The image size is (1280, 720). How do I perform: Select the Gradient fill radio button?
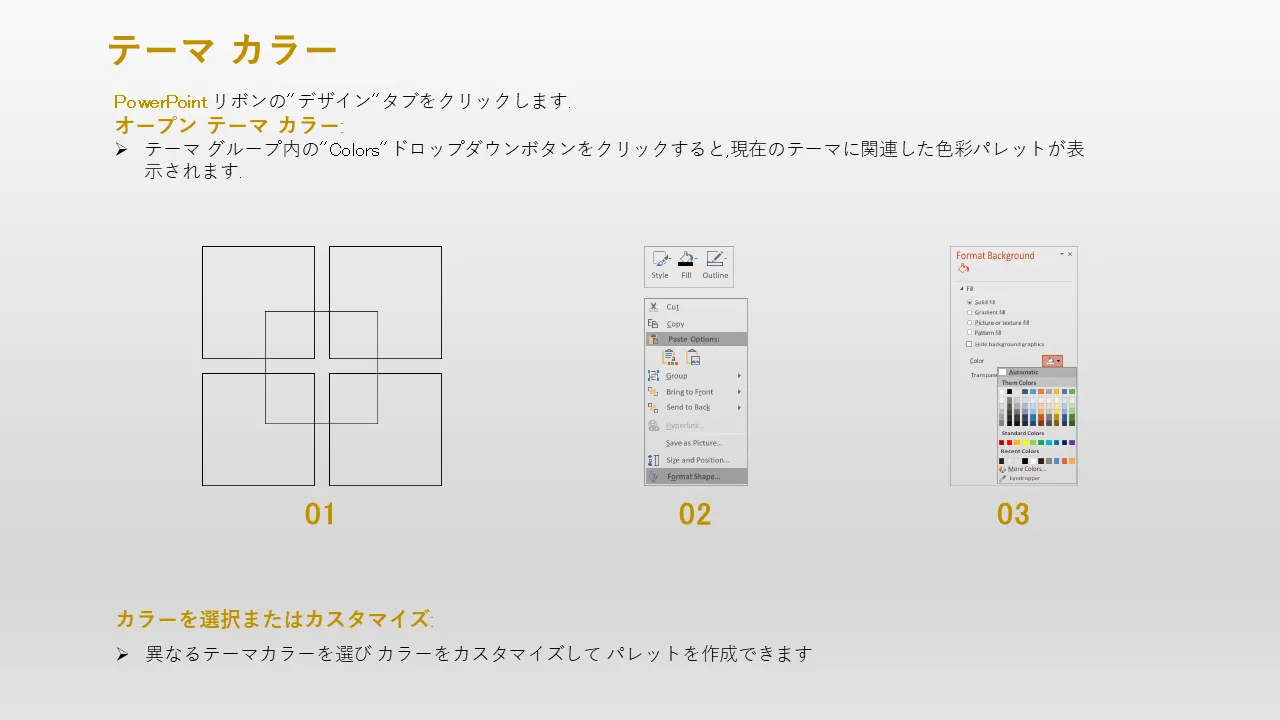tap(969, 313)
